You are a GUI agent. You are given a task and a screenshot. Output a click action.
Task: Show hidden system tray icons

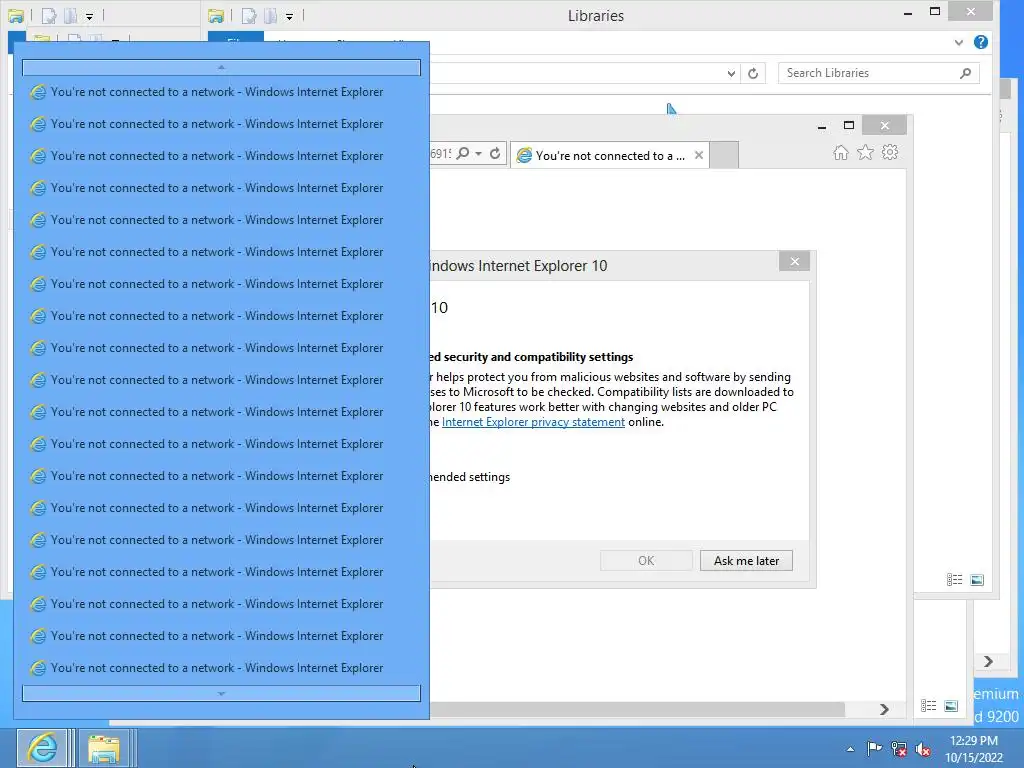tap(850, 749)
